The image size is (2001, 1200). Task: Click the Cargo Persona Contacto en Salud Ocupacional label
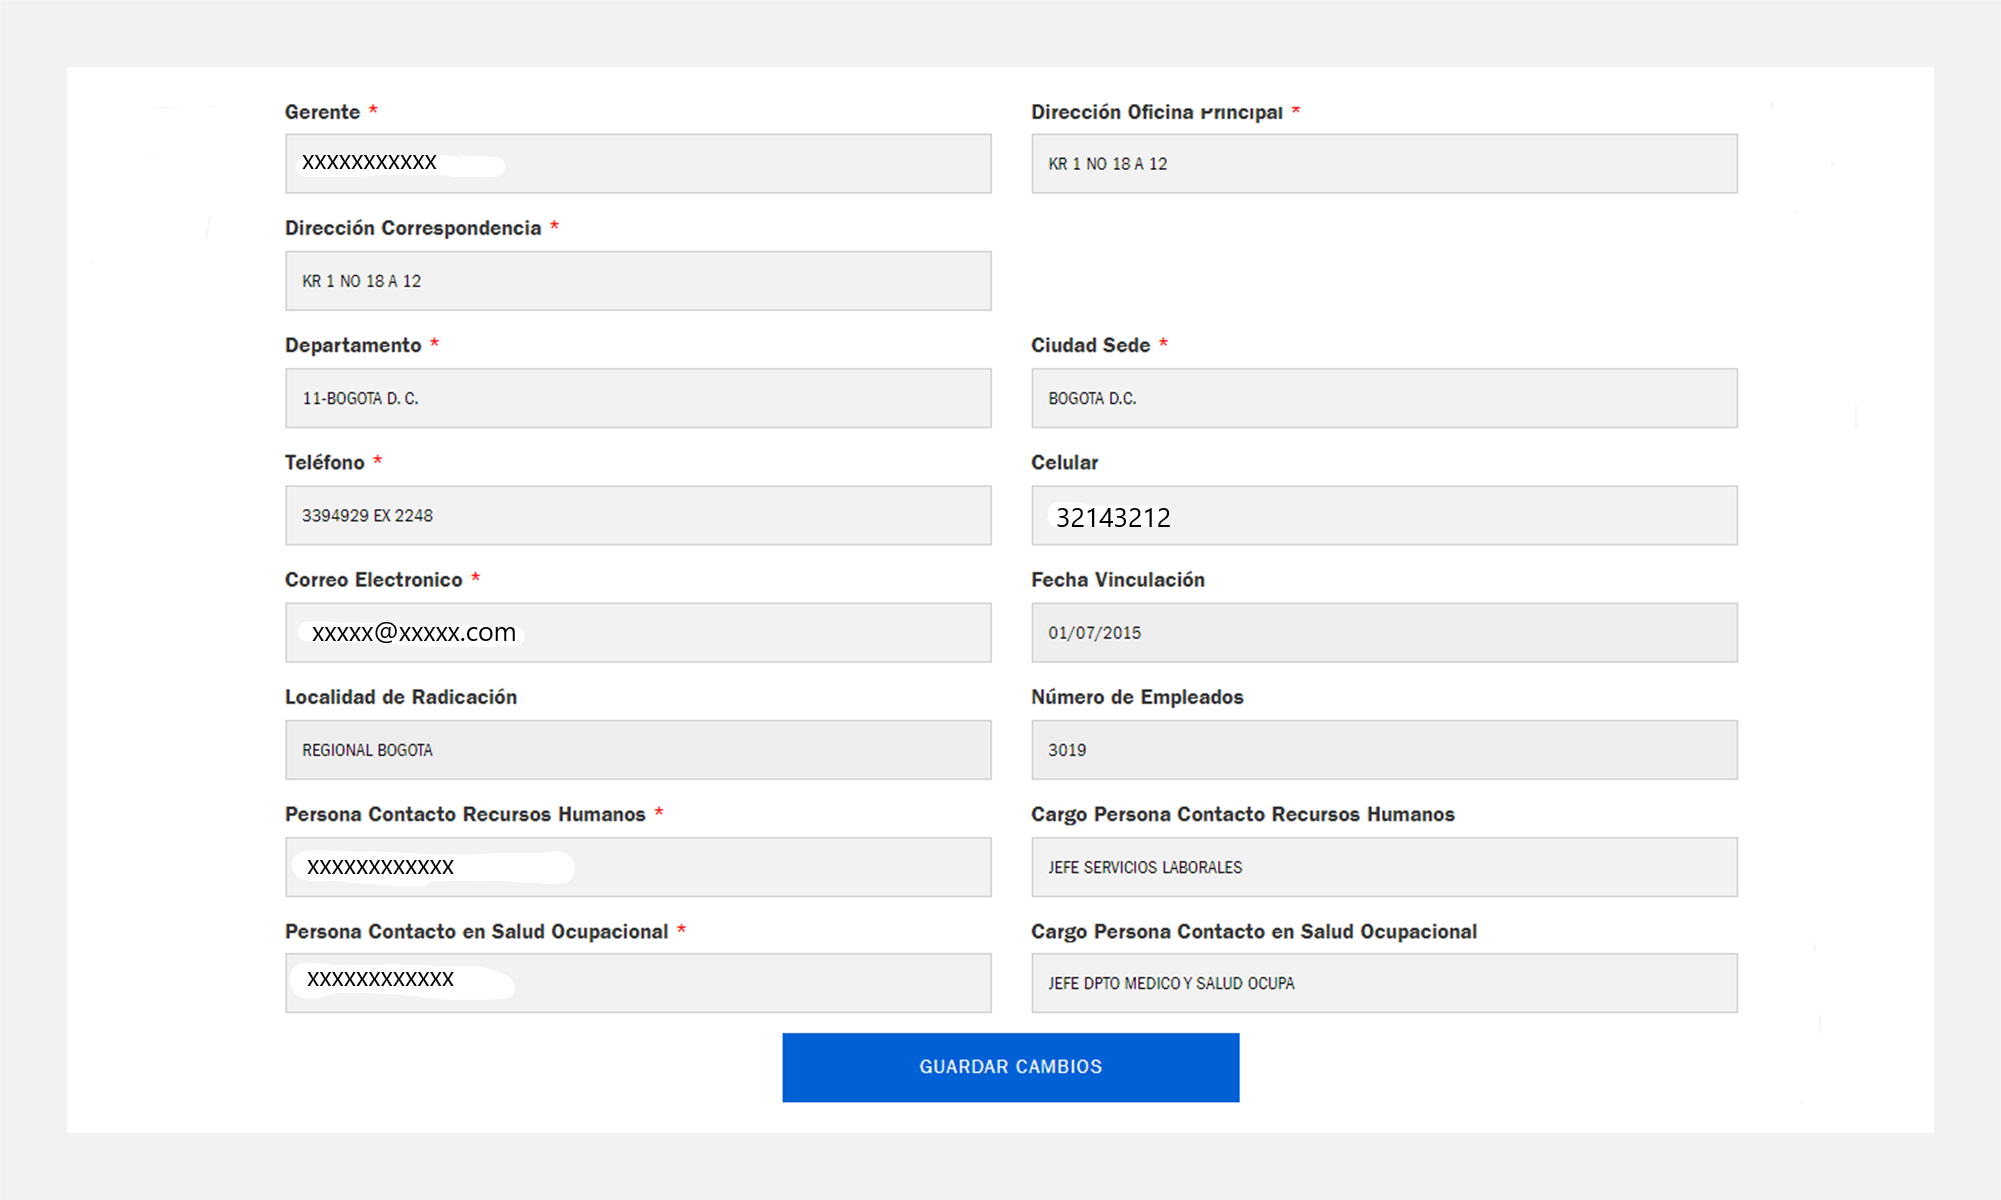click(x=1254, y=931)
